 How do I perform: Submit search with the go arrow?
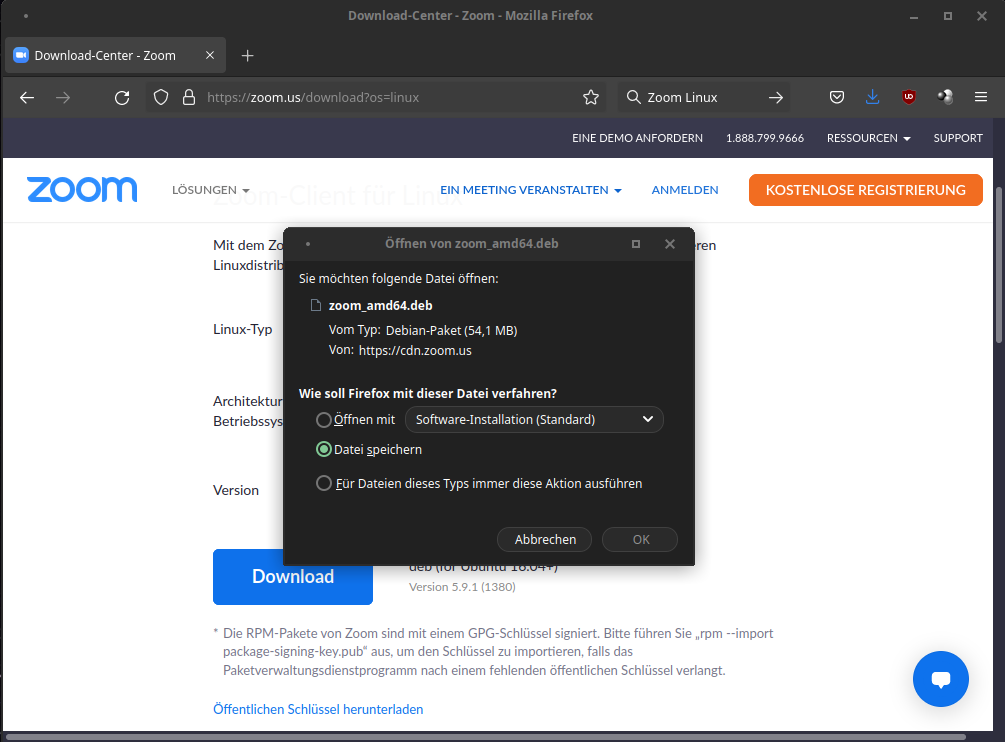pyautogui.click(x=776, y=97)
